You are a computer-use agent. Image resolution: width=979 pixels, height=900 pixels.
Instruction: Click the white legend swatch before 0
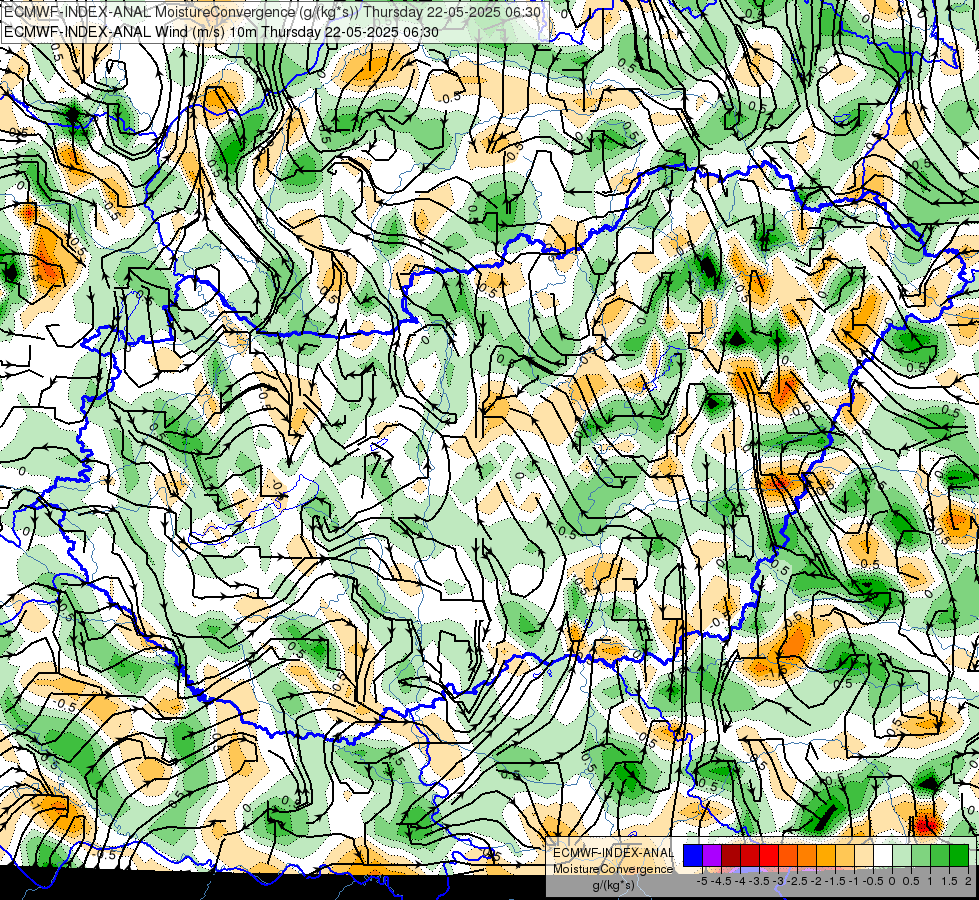coord(883,856)
